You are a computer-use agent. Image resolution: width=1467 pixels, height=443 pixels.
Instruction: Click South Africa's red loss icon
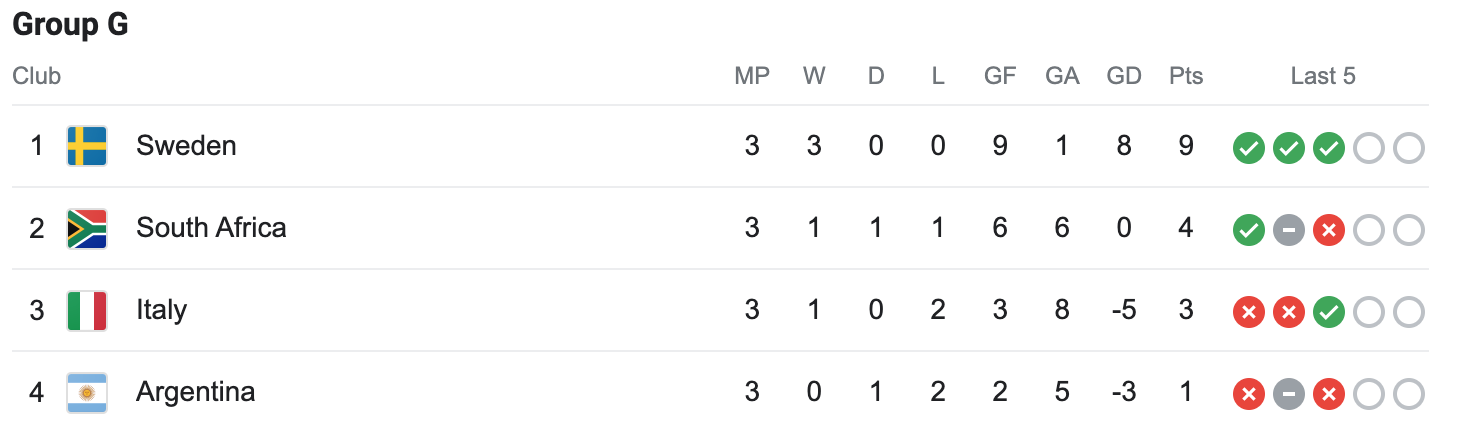coord(1328,231)
